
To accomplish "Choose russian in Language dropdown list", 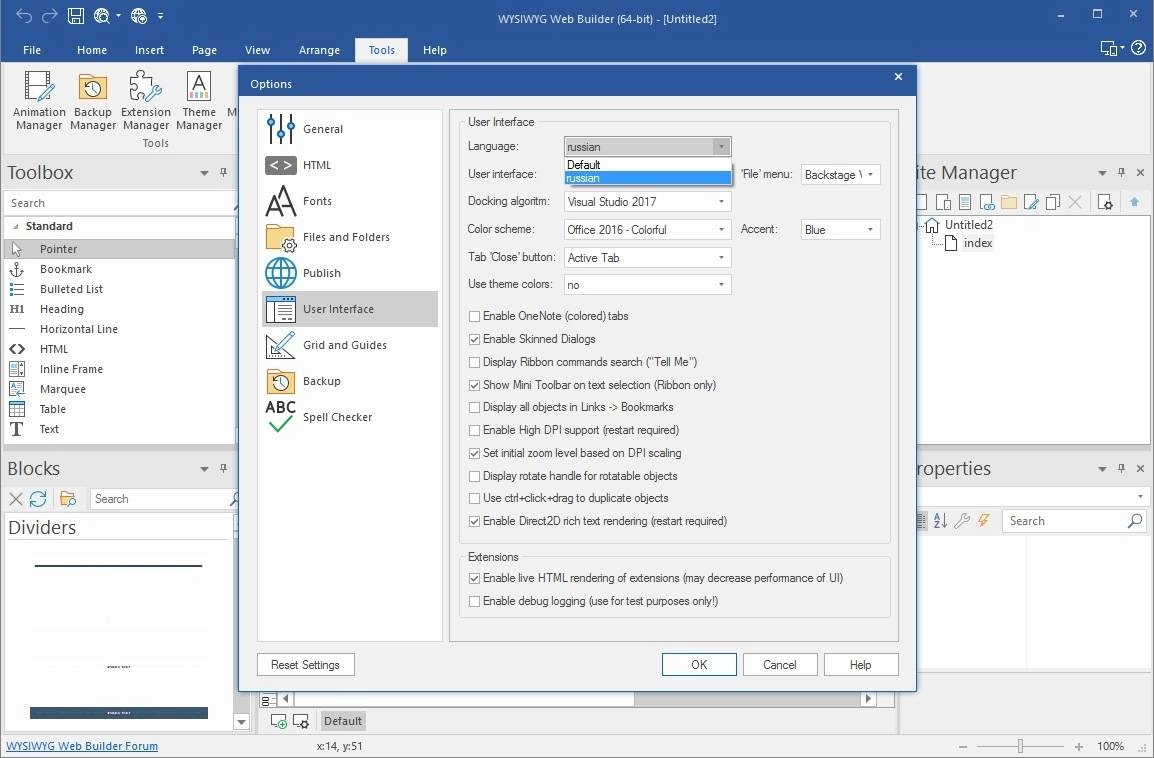I will [648, 178].
